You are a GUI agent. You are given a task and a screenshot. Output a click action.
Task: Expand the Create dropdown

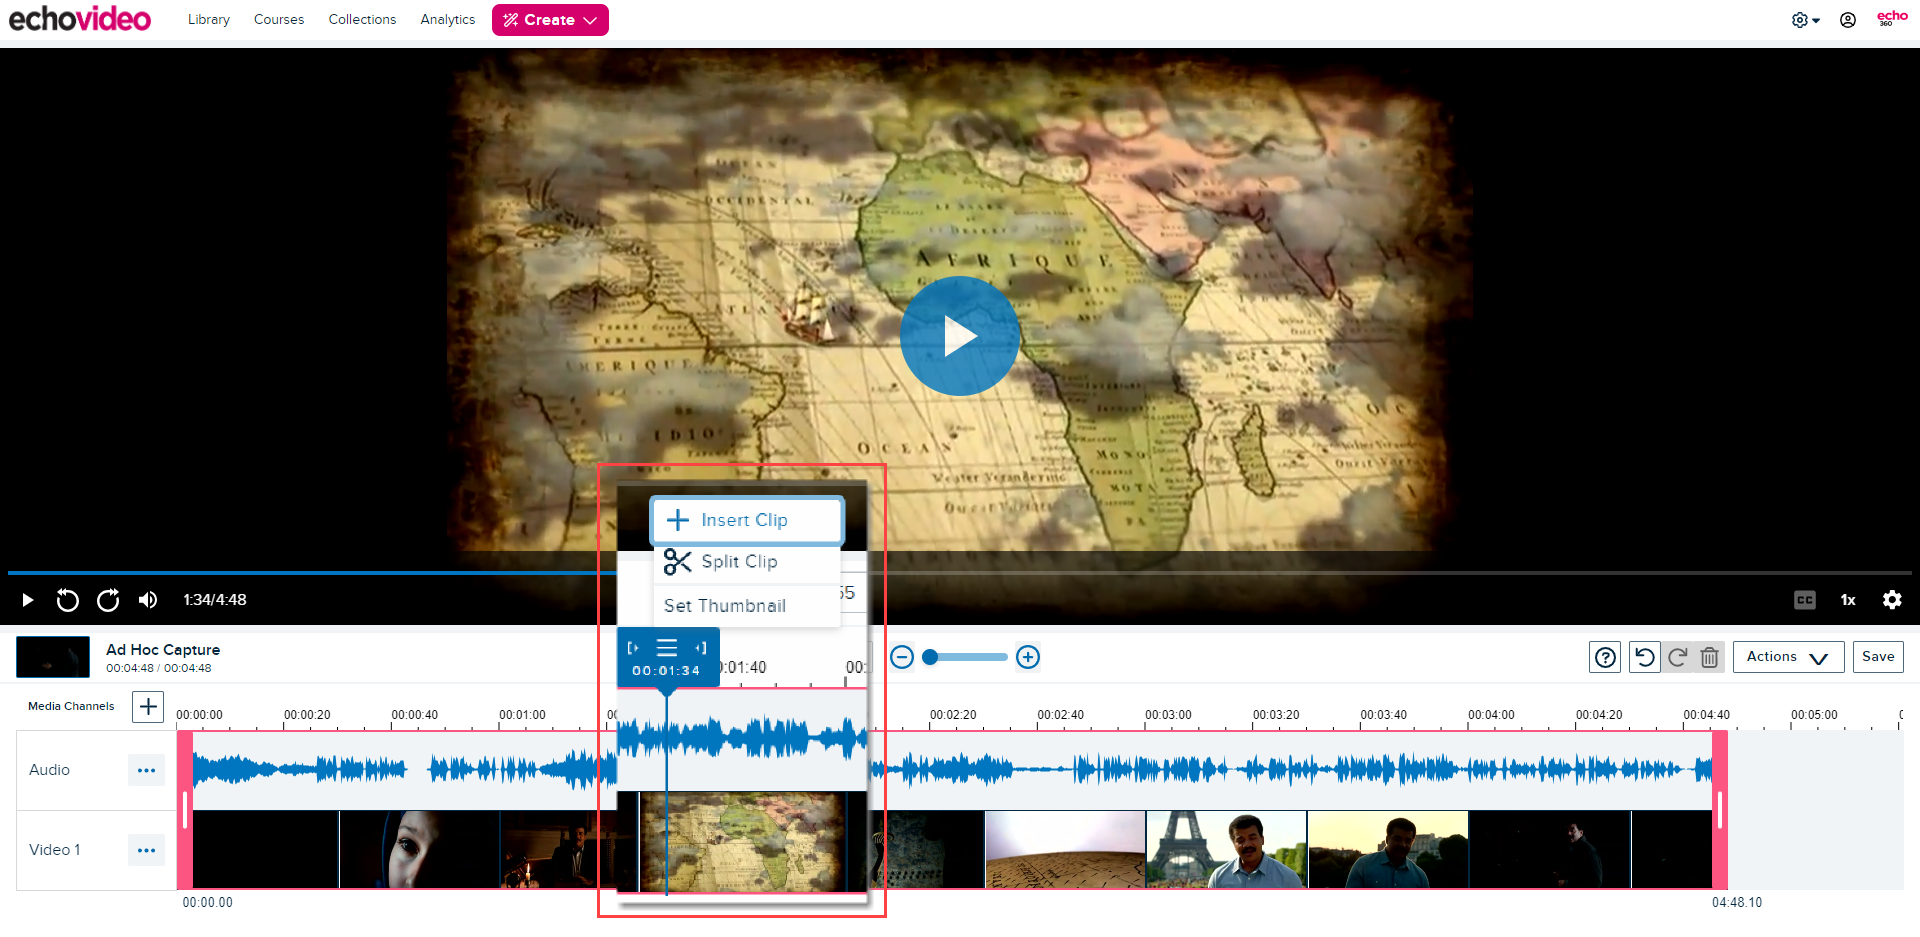coord(550,20)
